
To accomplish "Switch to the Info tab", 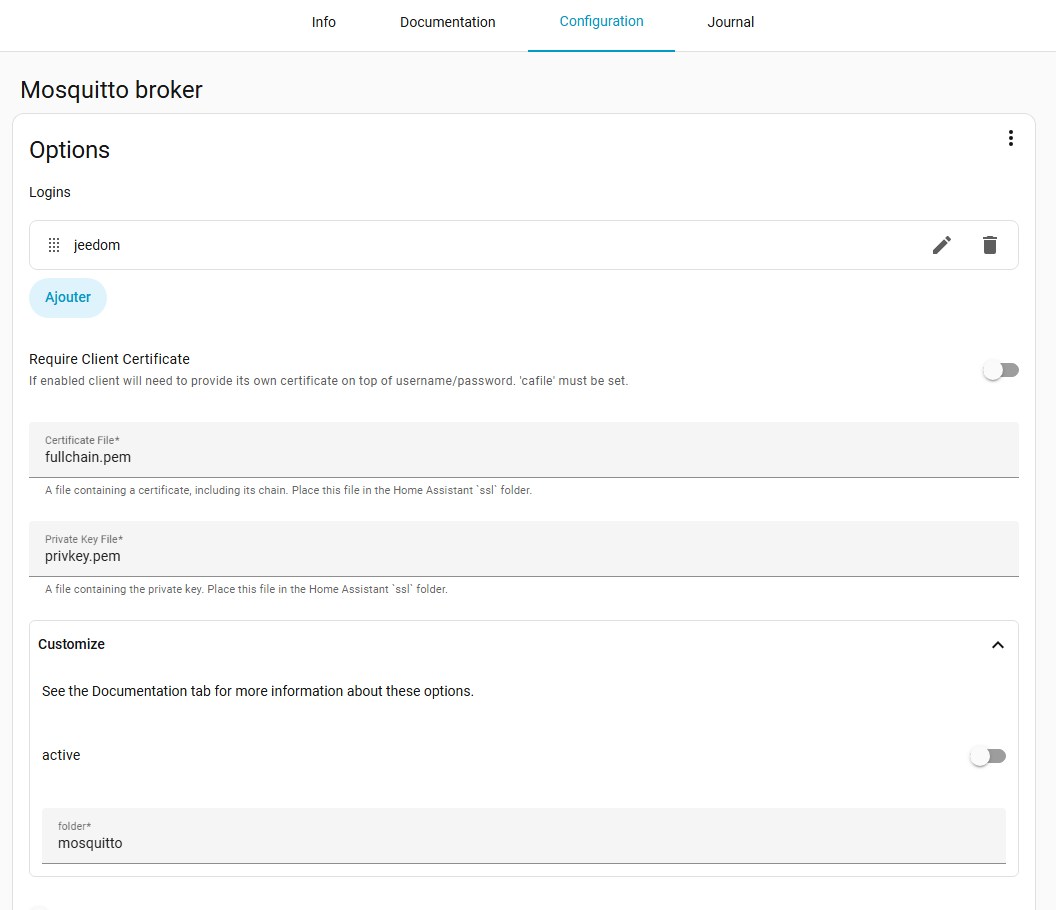I will point(324,22).
